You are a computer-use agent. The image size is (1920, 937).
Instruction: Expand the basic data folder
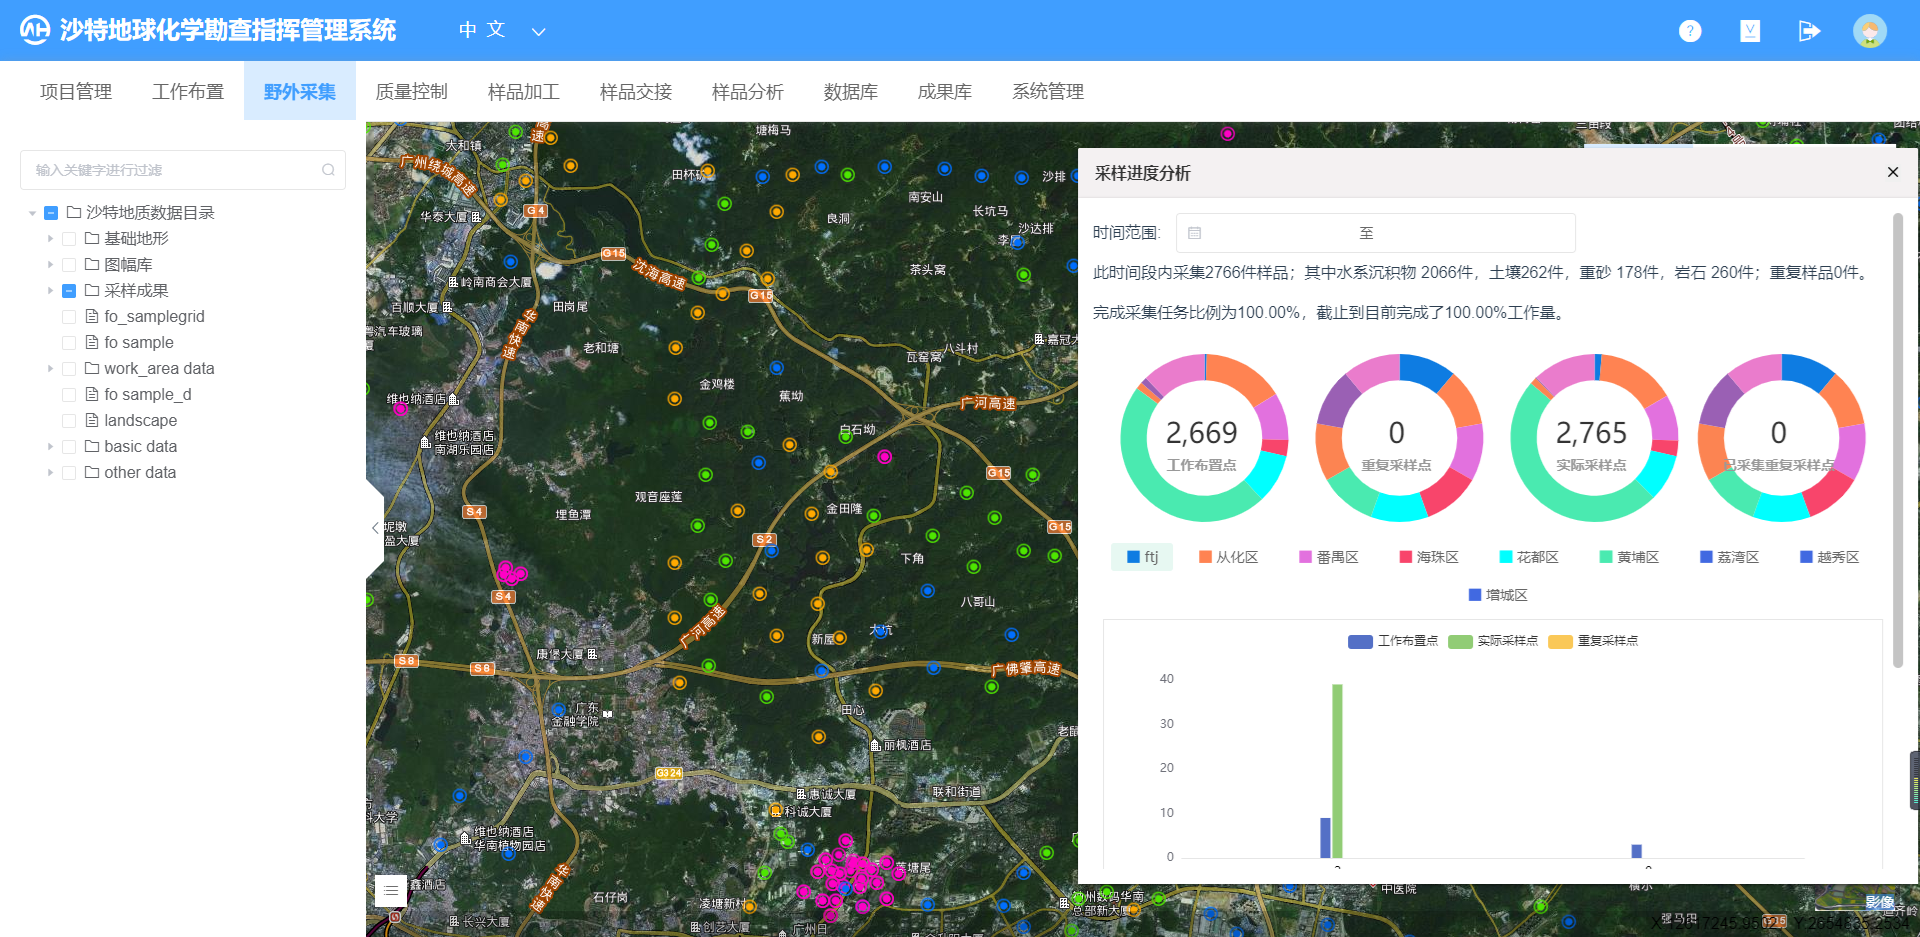coord(50,447)
